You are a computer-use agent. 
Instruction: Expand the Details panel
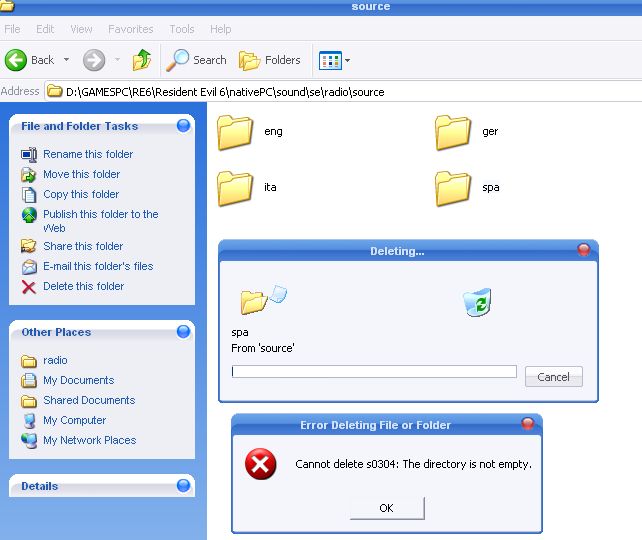[x=183, y=486]
